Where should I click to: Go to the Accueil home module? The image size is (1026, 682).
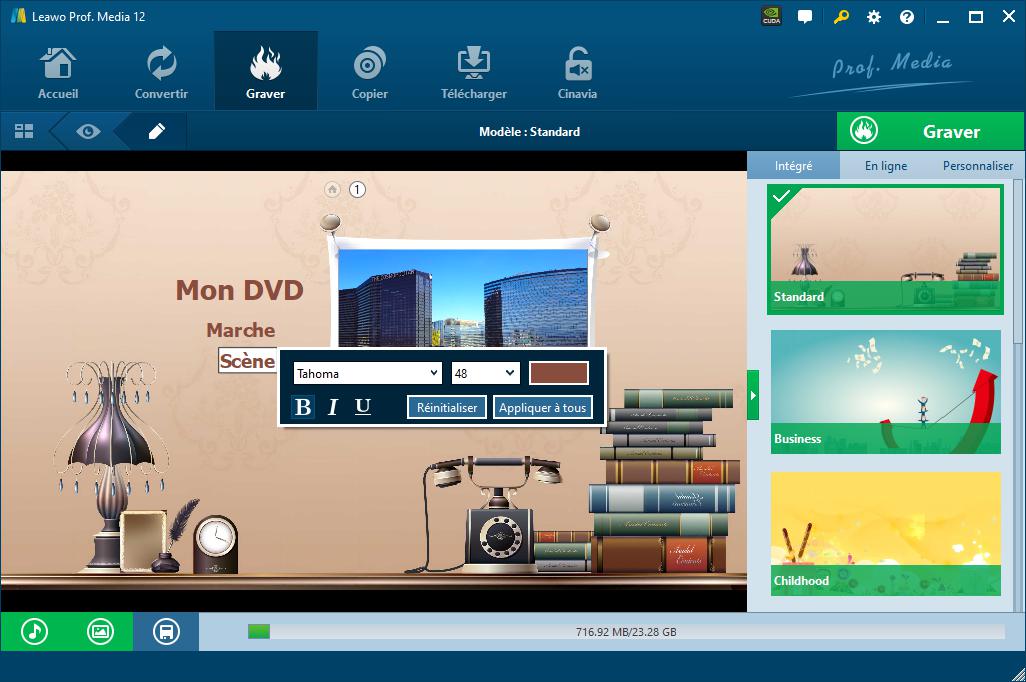point(58,72)
